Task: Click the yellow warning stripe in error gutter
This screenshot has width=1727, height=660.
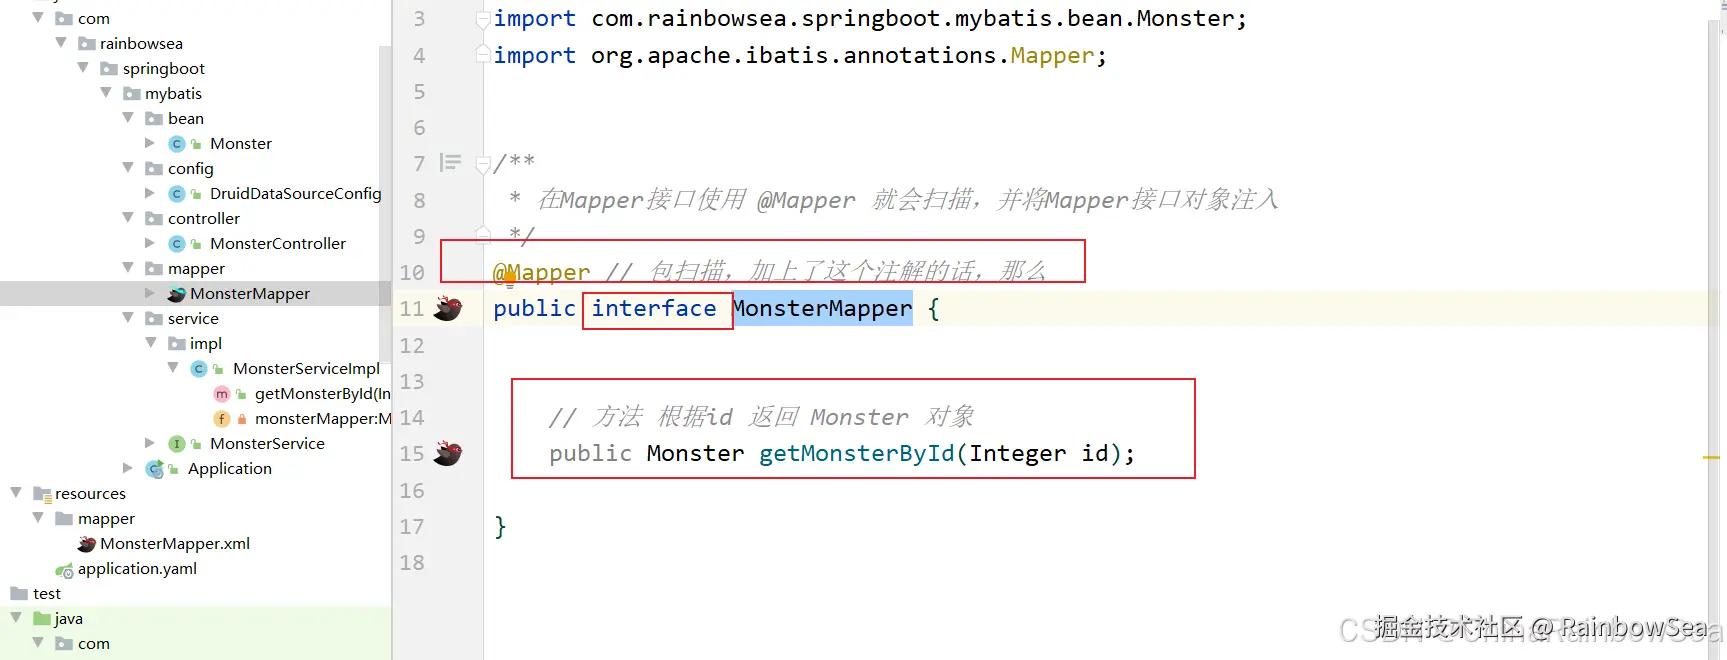Action: pyautogui.click(x=1711, y=457)
